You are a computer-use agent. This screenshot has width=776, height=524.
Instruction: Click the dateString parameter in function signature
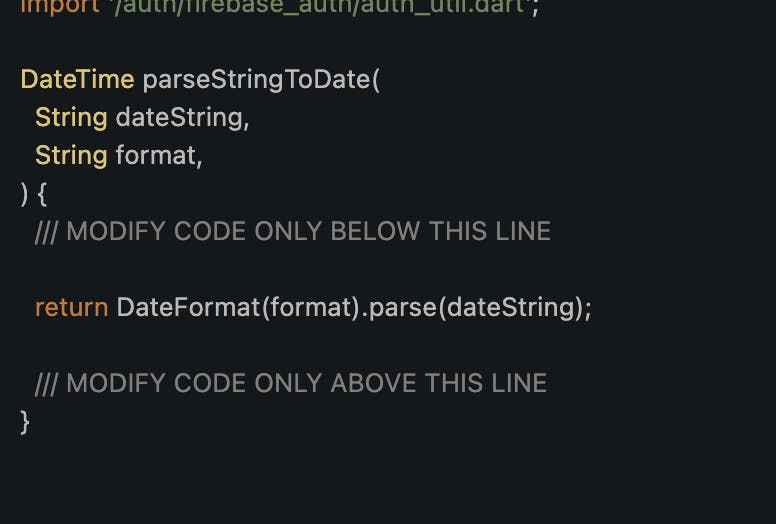pos(179,118)
